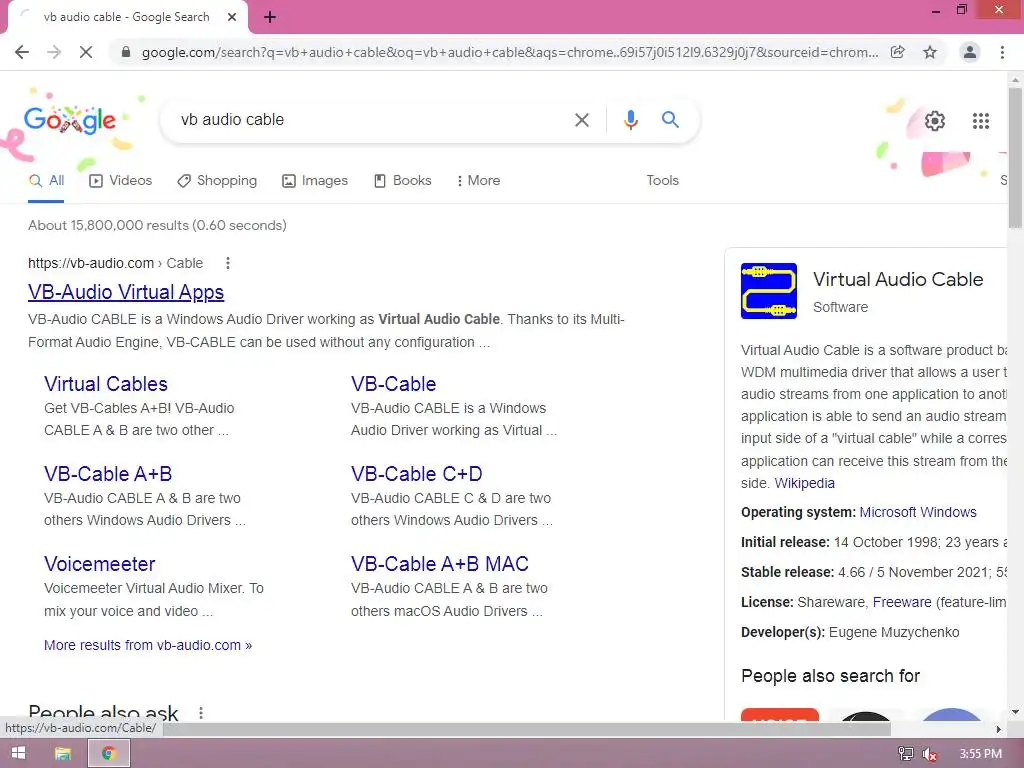Go back using the browser back arrow
Image resolution: width=1024 pixels, height=768 pixels.
click(22, 52)
